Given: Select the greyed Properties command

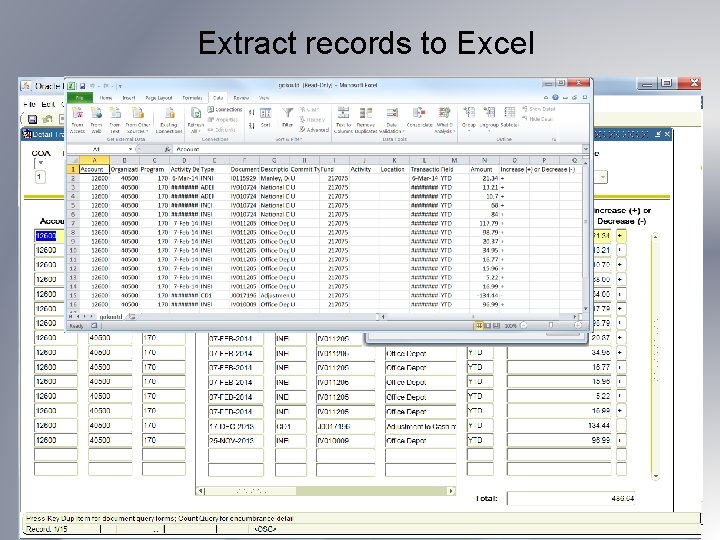Looking at the screenshot, I should click(x=223, y=120).
